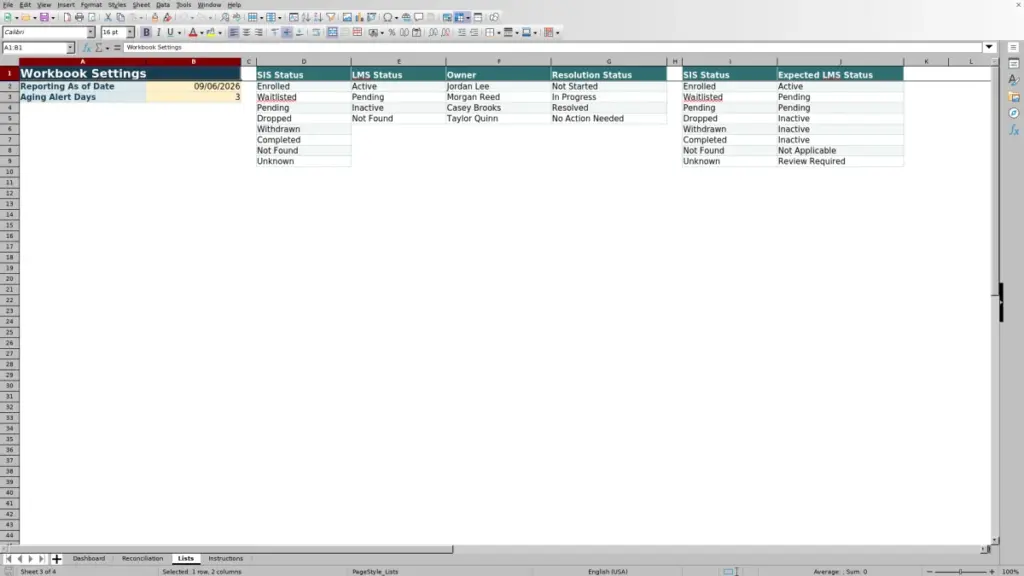Click the AutoFilter funnel icon
The height and width of the screenshot is (576, 1024).
(330, 17)
